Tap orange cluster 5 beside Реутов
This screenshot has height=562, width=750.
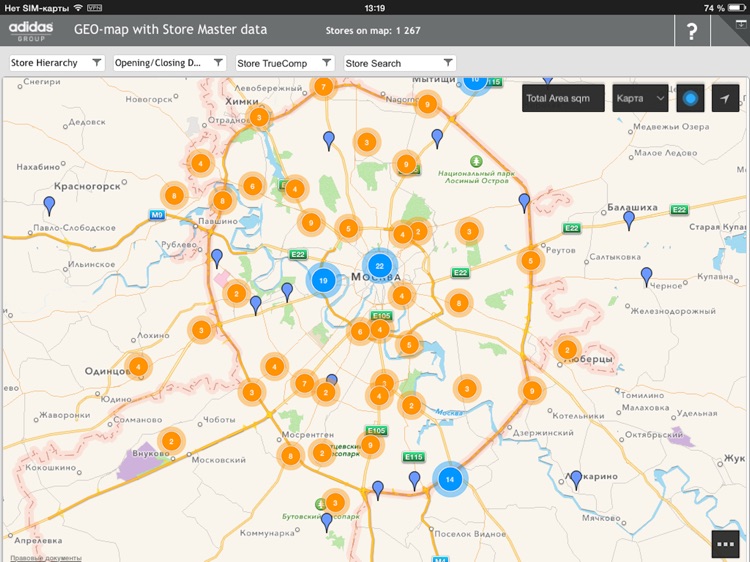pyautogui.click(x=530, y=261)
